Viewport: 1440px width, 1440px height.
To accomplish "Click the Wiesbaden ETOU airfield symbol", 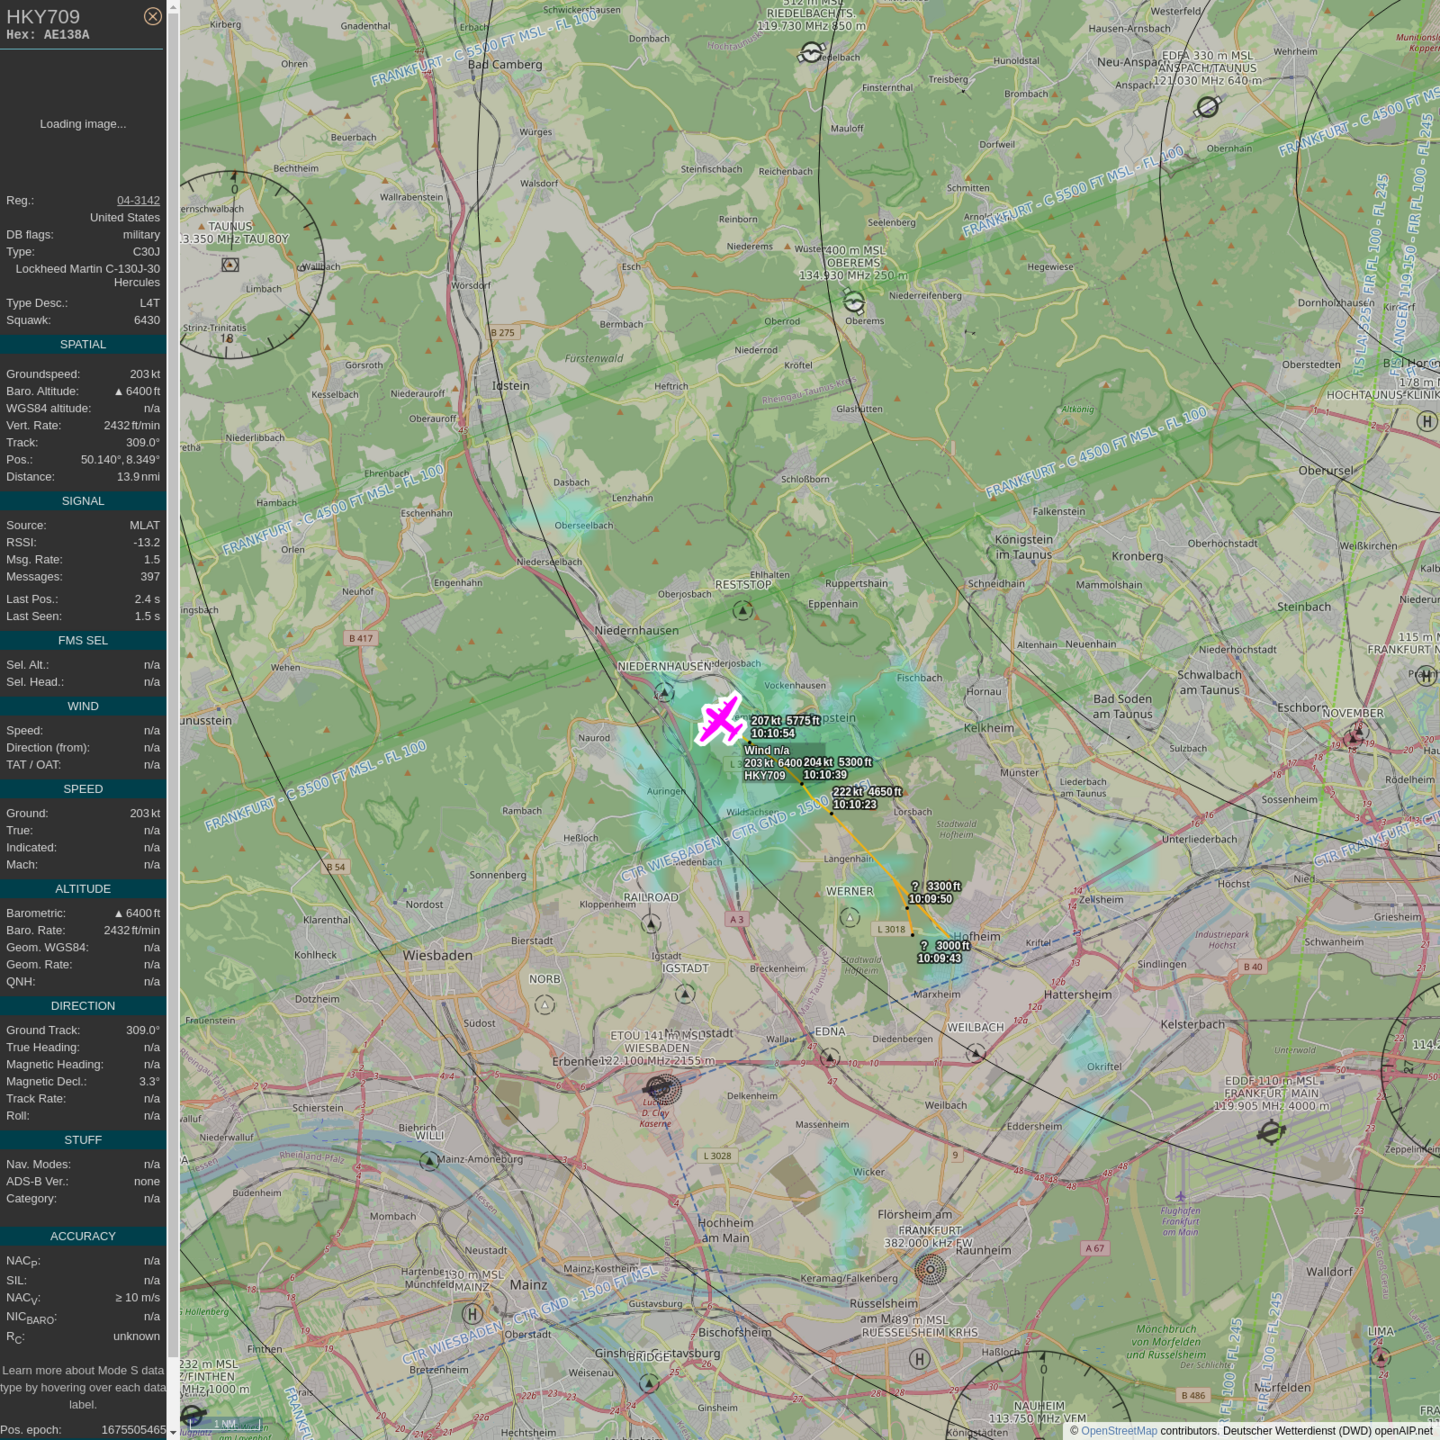I will 661,1088.
